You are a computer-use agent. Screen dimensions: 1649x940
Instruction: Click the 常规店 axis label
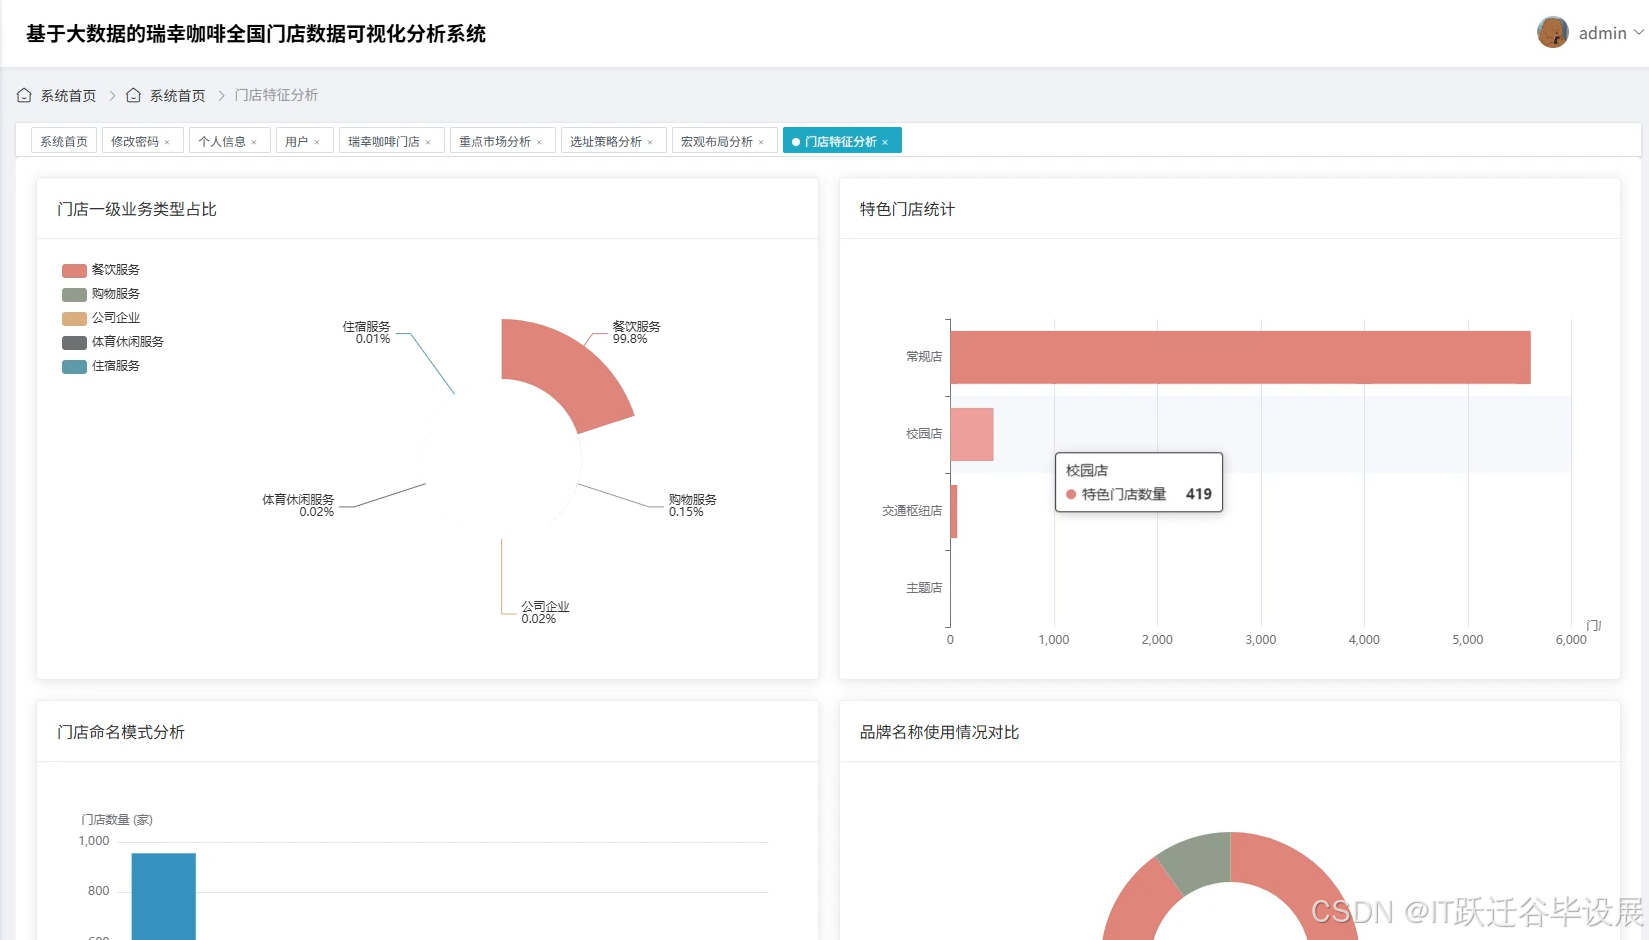pos(924,357)
